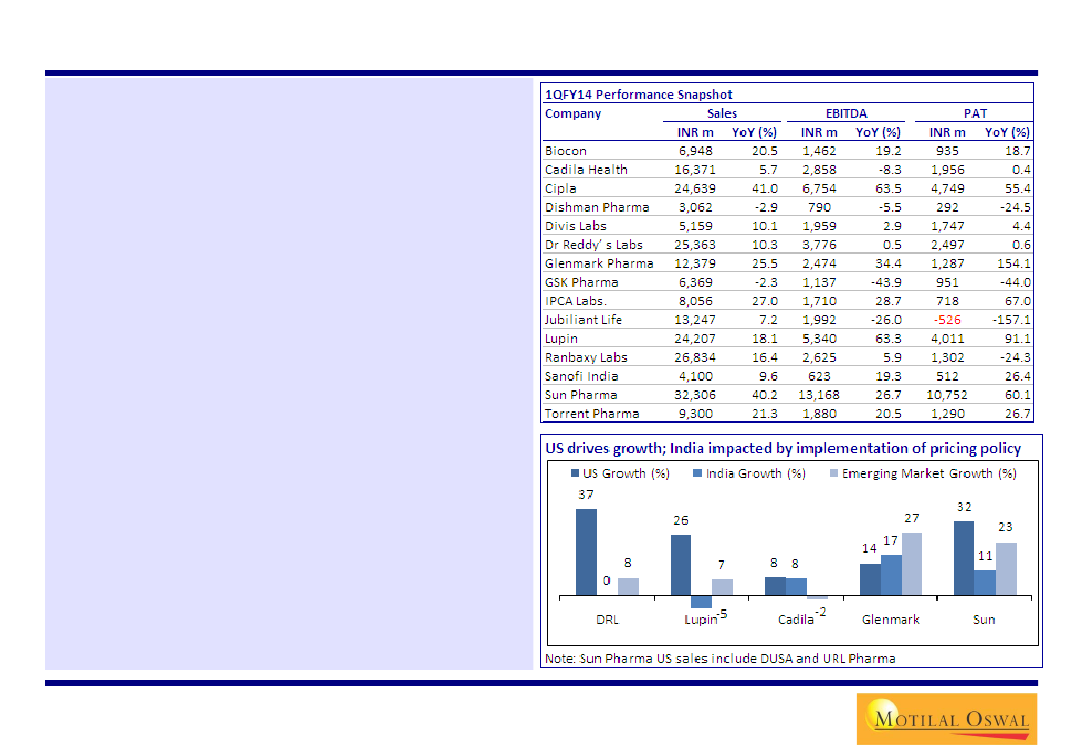Click Glenmark's Emerging Market bar labeled 27
Viewport: 1083px width, 750px height.
[912, 564]
